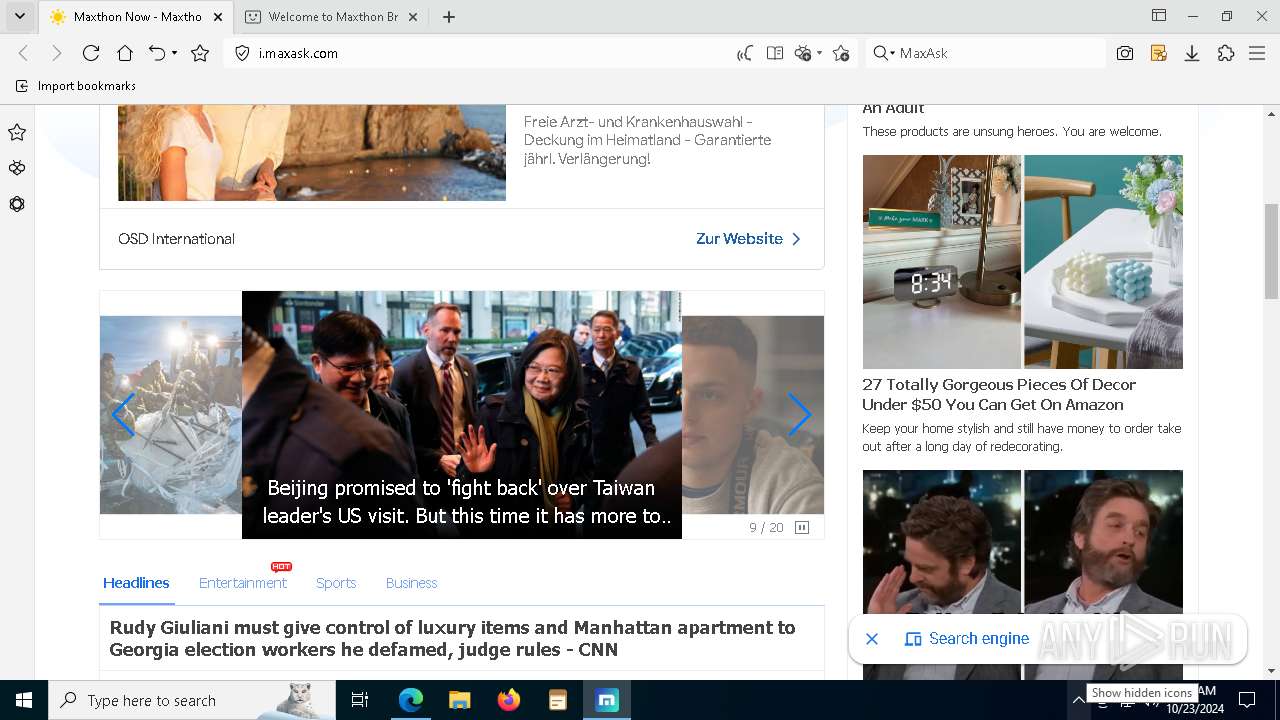Launch Microsoft Edge from taskbar
The image size is (1280, 720).
pyautogui.click(x=411, y=700)
